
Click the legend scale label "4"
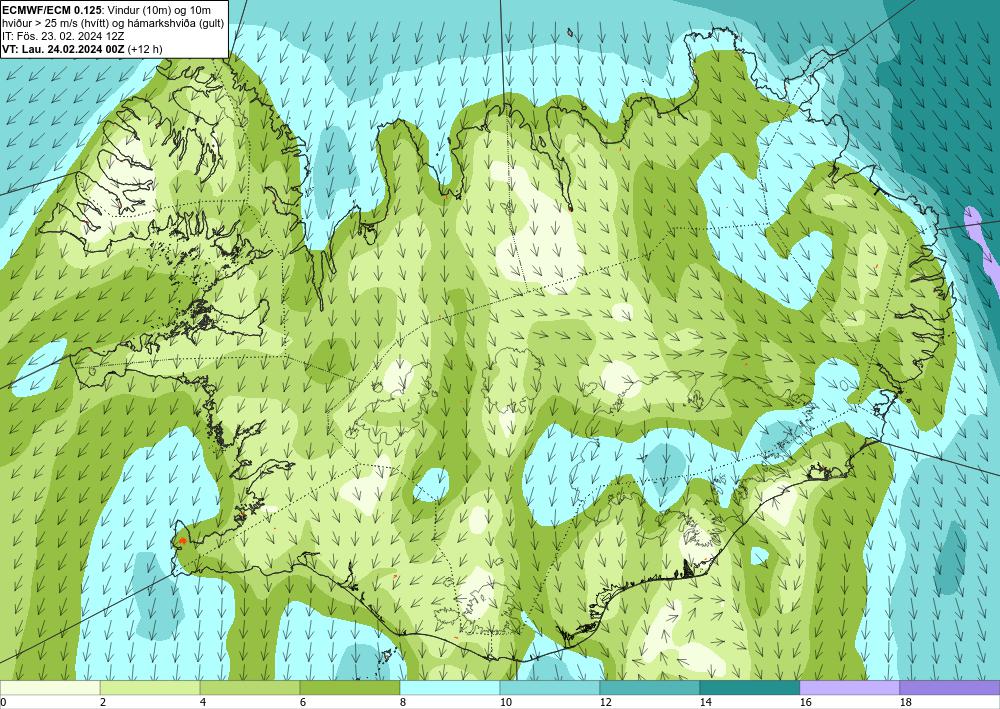point(203,703)
